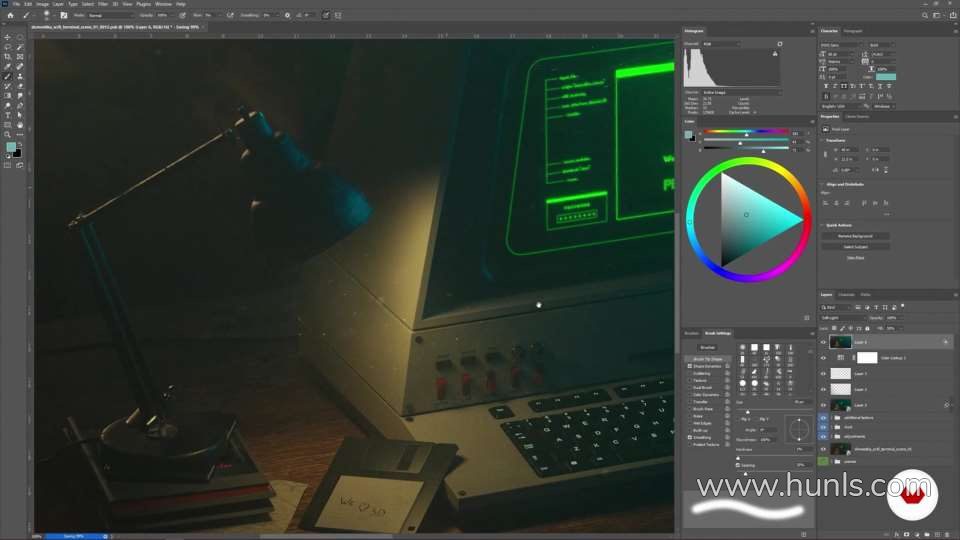Refresh the histogram with uncached data
This screenshot has width=960, height=540.
(779, 44)
